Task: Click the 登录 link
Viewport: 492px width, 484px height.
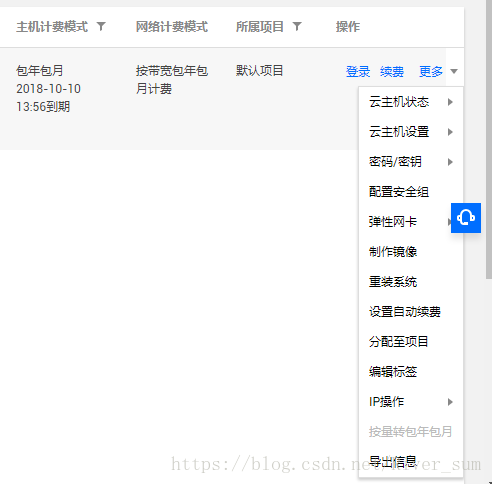Action: tap(358, 71)
